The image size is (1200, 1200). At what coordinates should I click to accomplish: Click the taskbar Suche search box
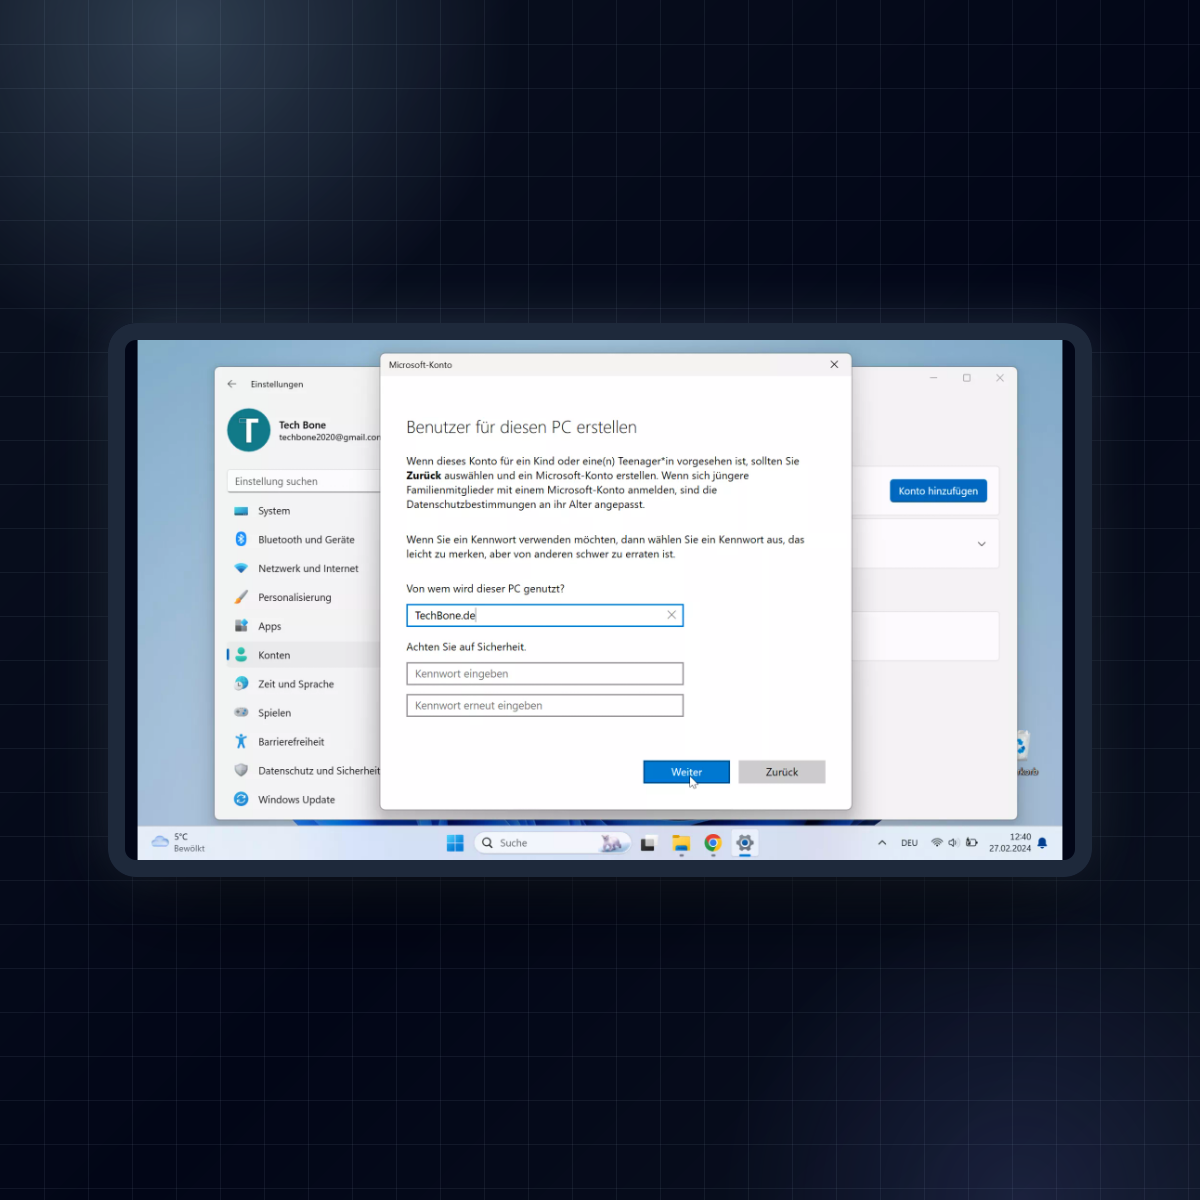[x=552, y=843]
